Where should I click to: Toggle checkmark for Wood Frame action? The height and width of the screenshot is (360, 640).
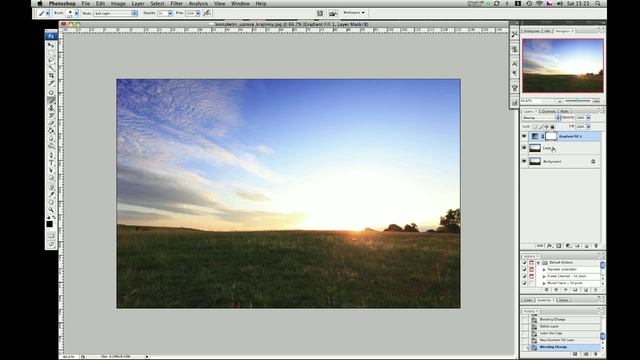[x=524, y=283]
